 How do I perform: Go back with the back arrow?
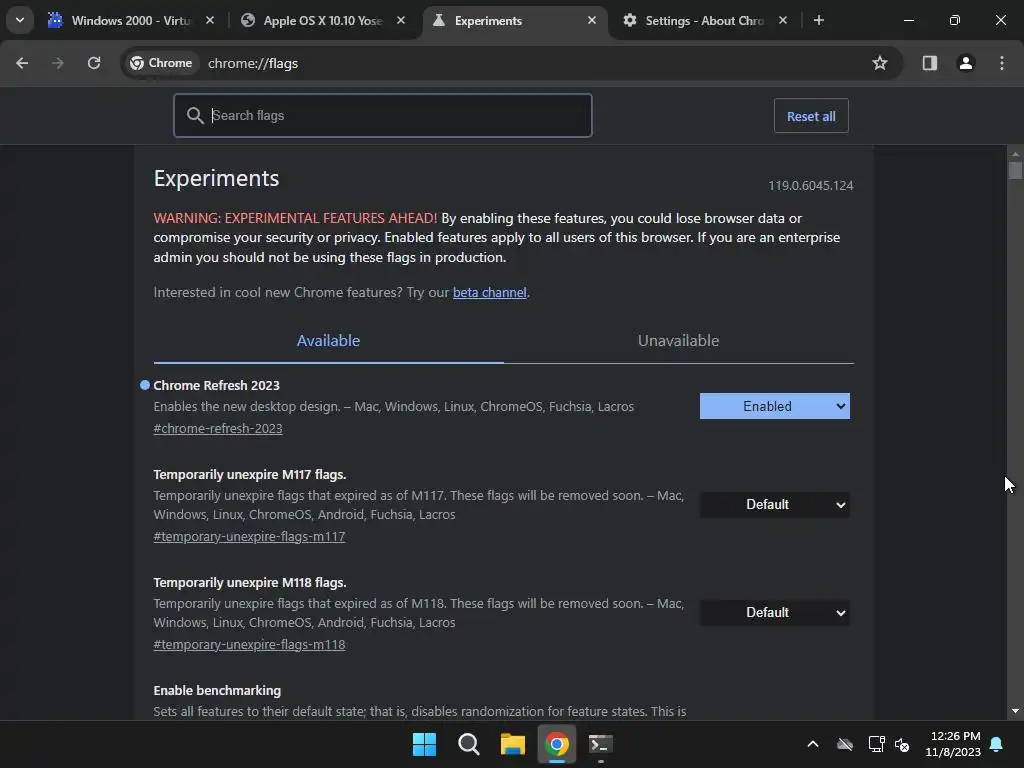coord(22,63)
